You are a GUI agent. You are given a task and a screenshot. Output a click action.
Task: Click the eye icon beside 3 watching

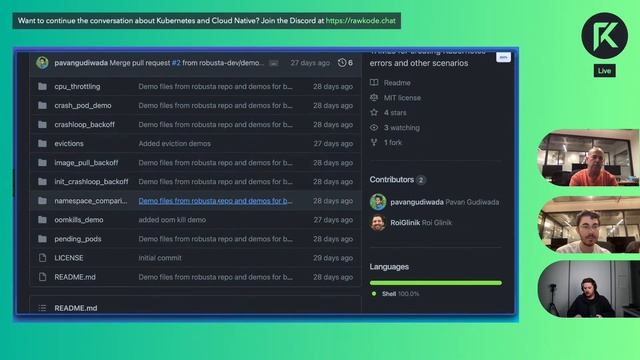point(374,127)
